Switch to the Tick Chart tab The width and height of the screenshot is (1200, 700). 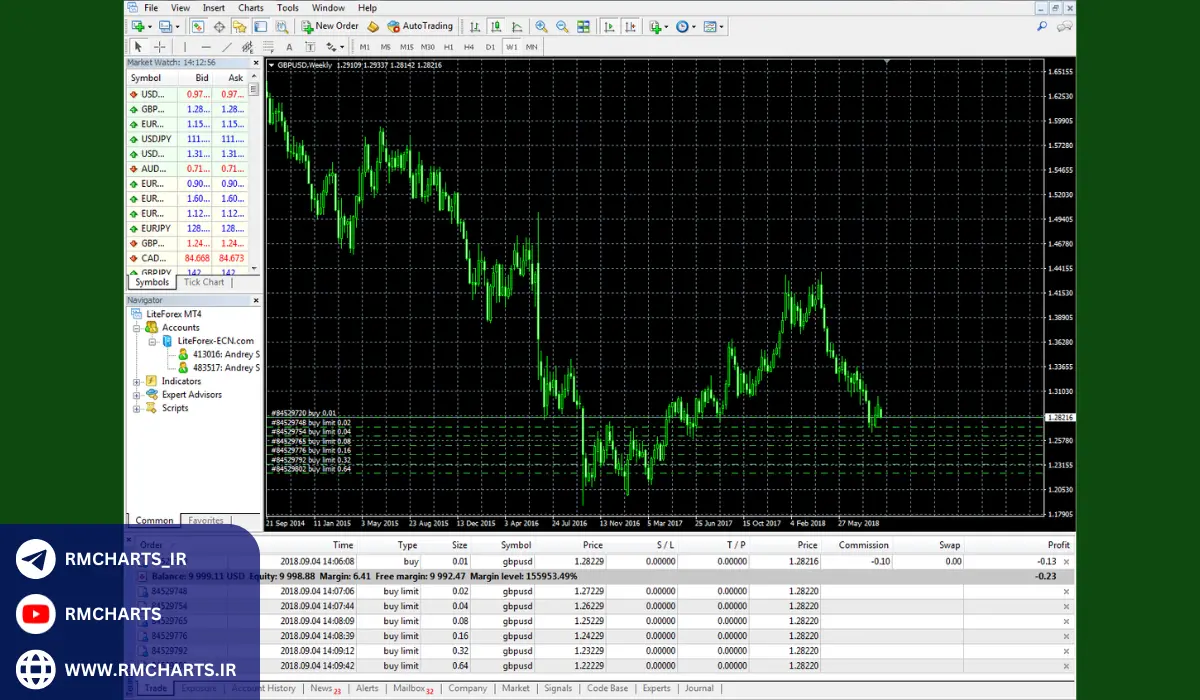(204, 282)
